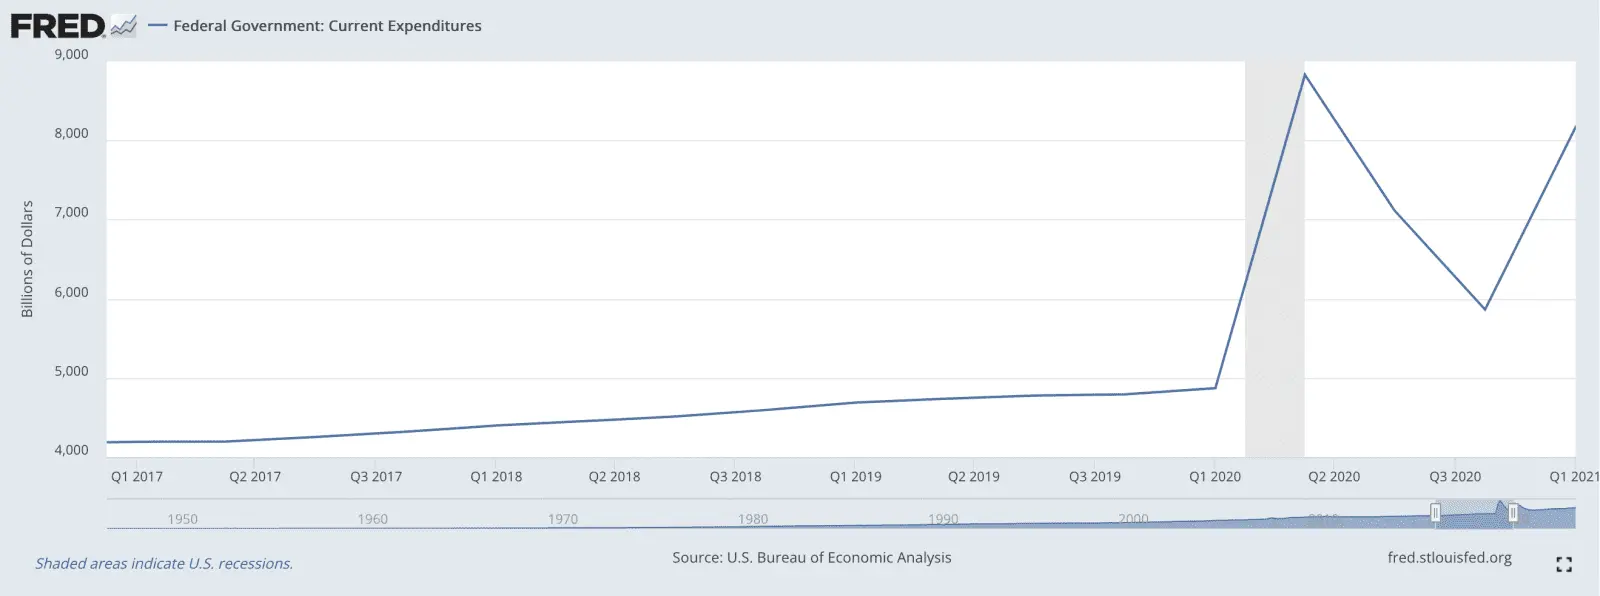Select the Federal Government: Current Expenditures legend label
1600x596 pixels.
pyautogui.click(x=327, y=26)
